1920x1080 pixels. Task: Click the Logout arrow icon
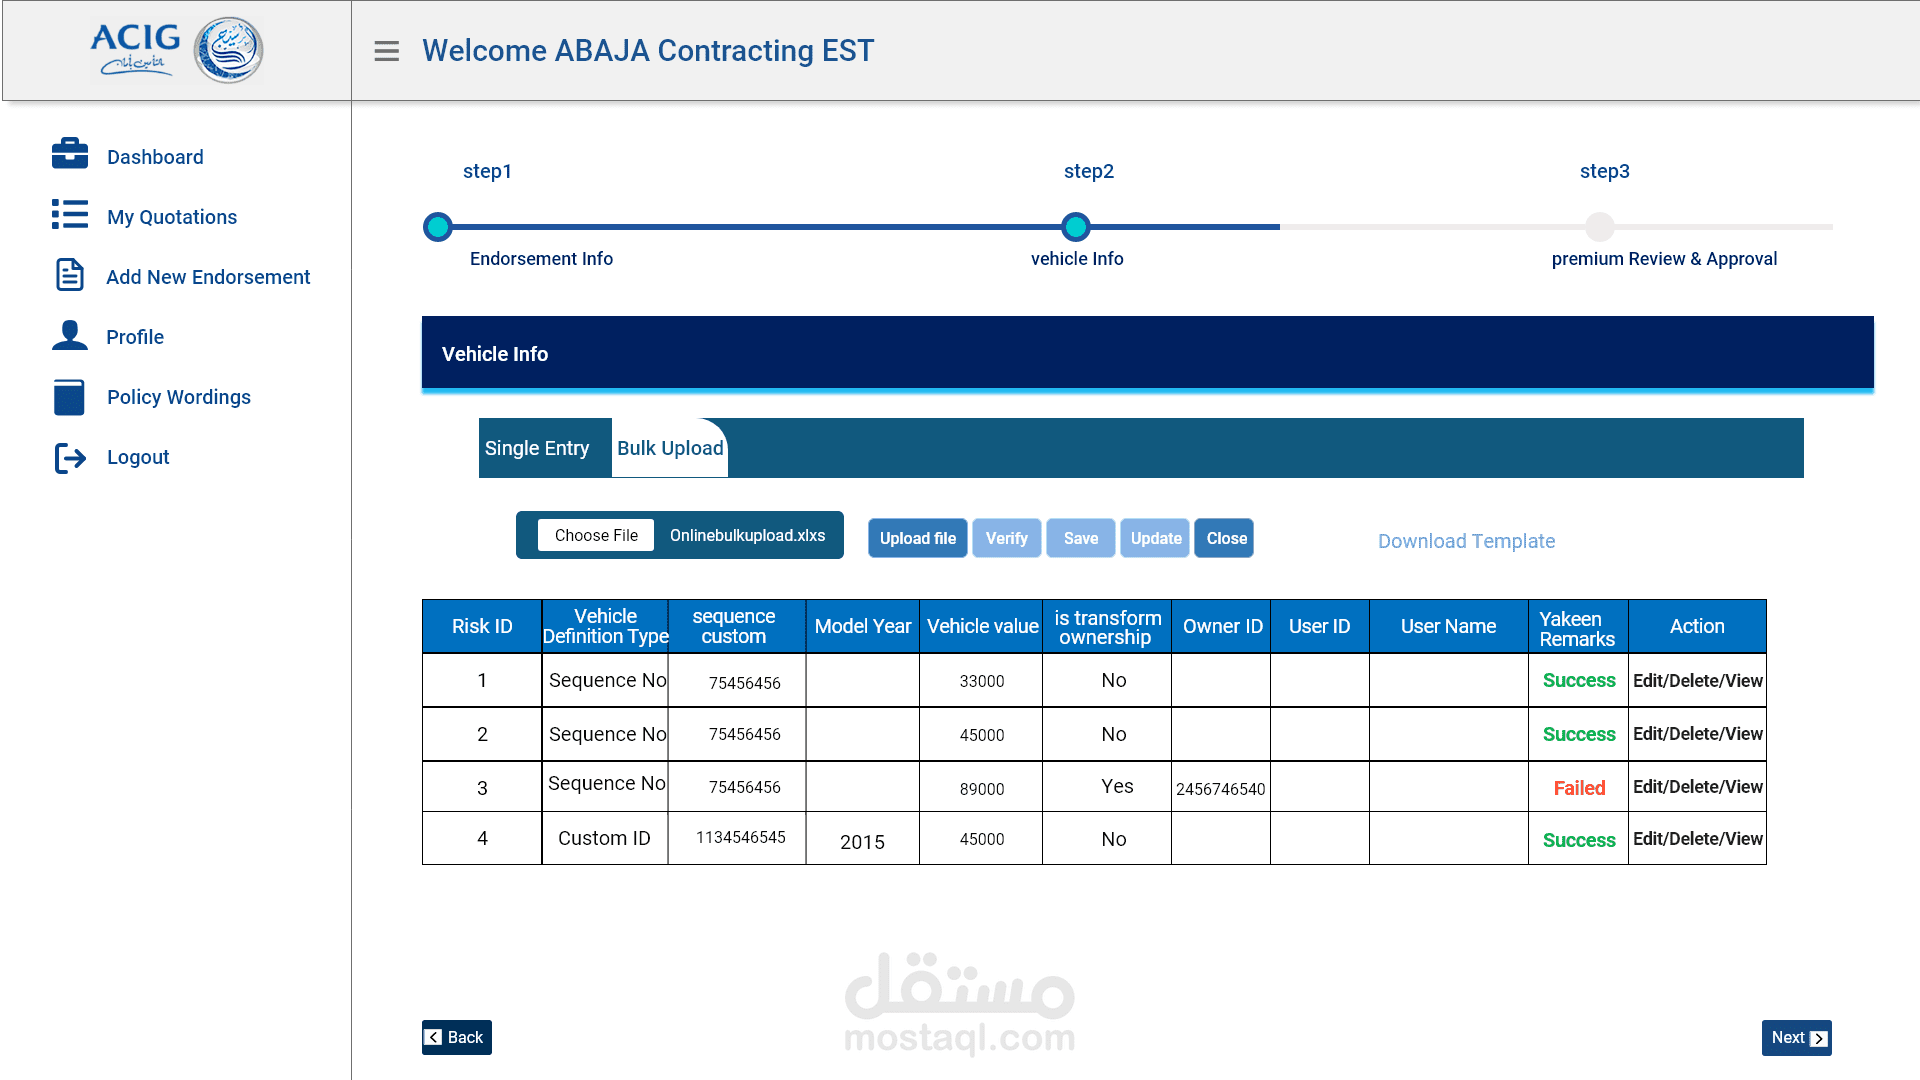(x=70, y=458)
